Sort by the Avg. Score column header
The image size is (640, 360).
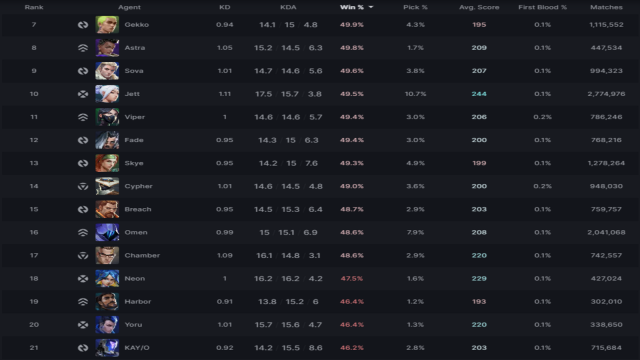coord(479,7)
